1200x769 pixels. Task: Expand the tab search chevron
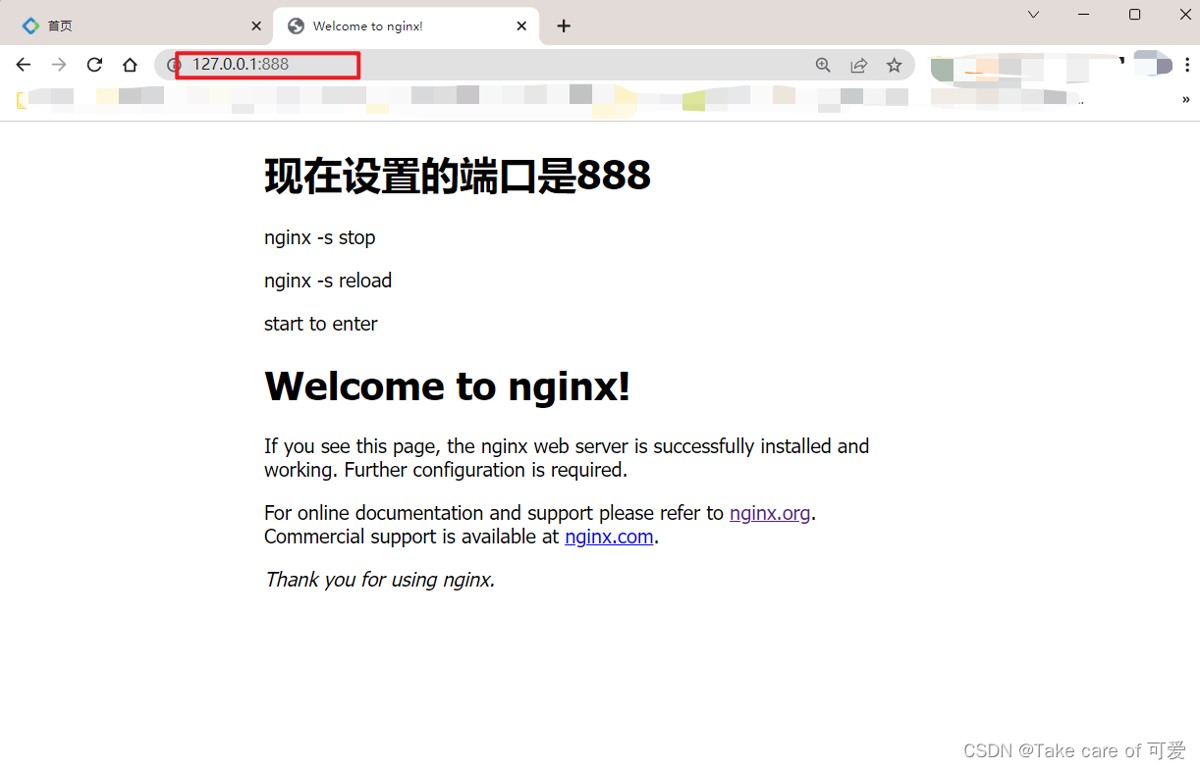pyautogui.click(x=1034, y=15)
